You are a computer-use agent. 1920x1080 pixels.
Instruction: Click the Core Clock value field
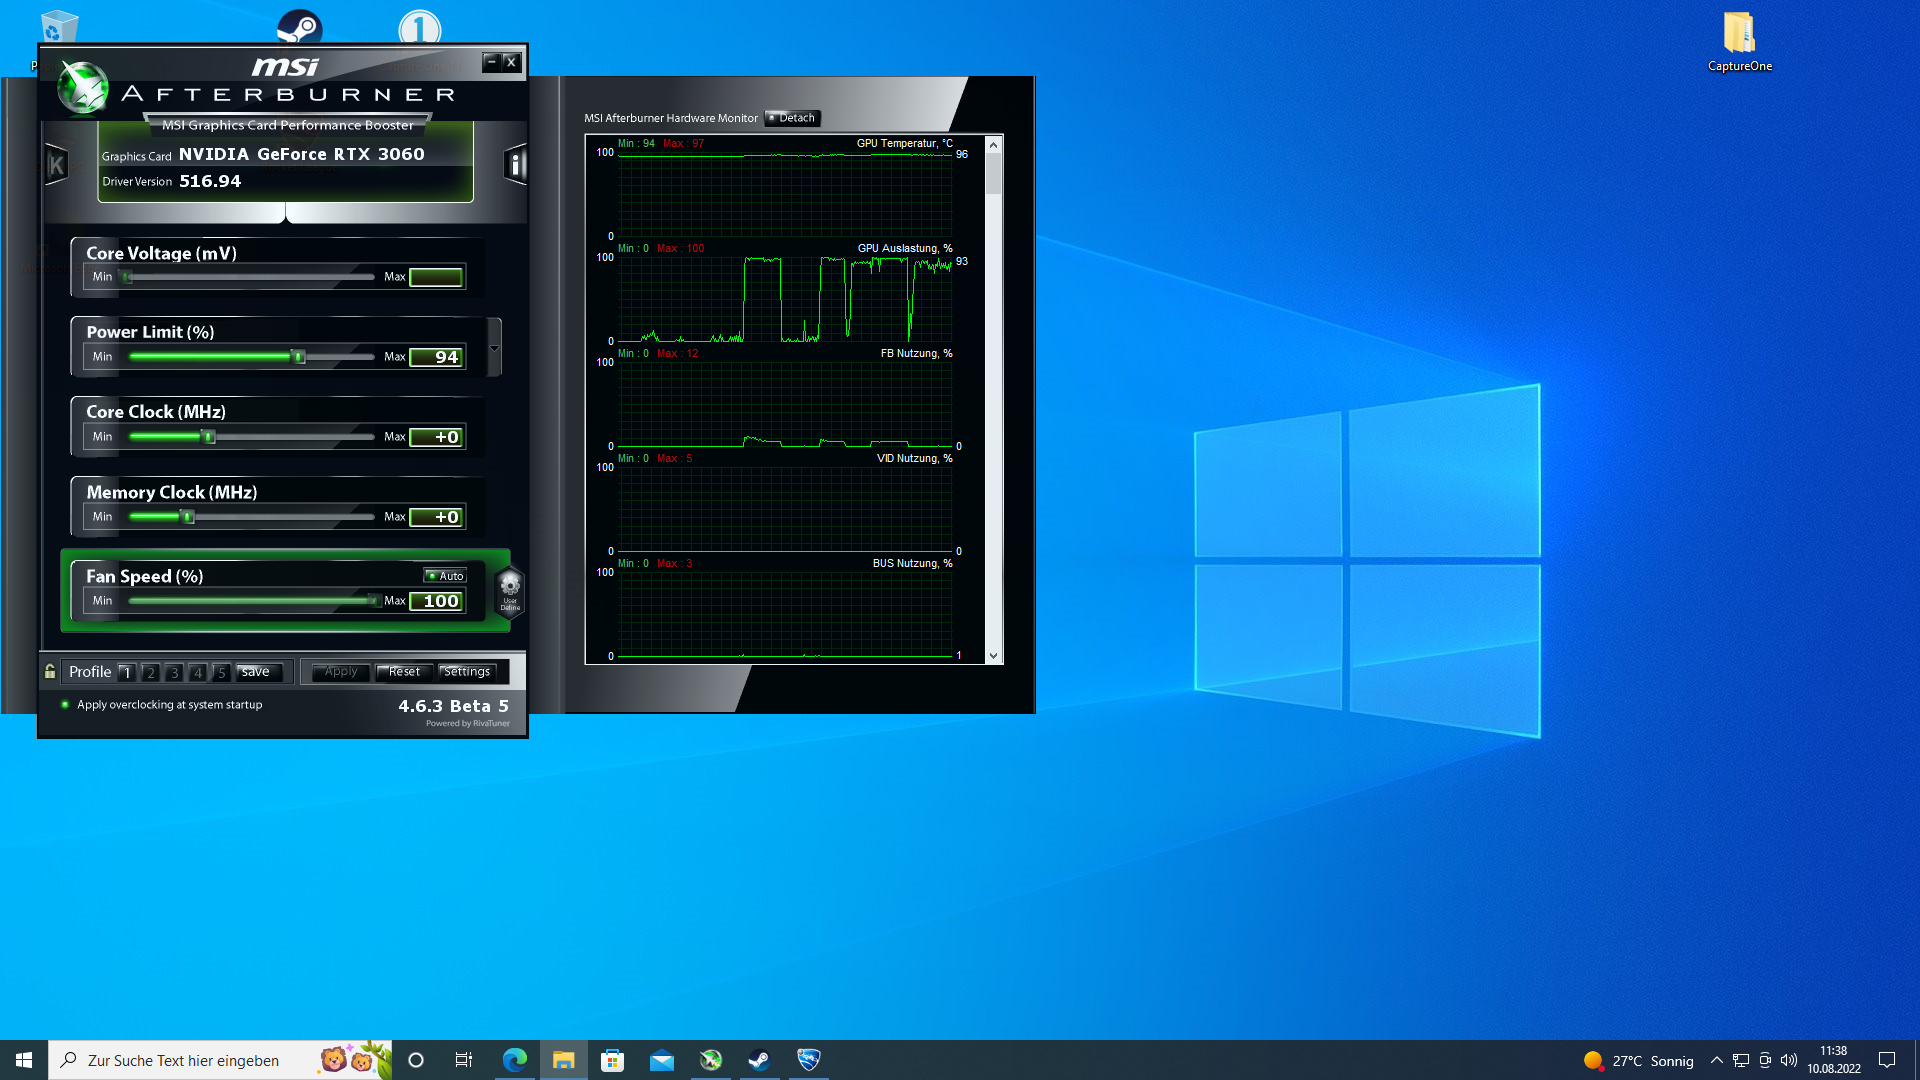[437, 437]
